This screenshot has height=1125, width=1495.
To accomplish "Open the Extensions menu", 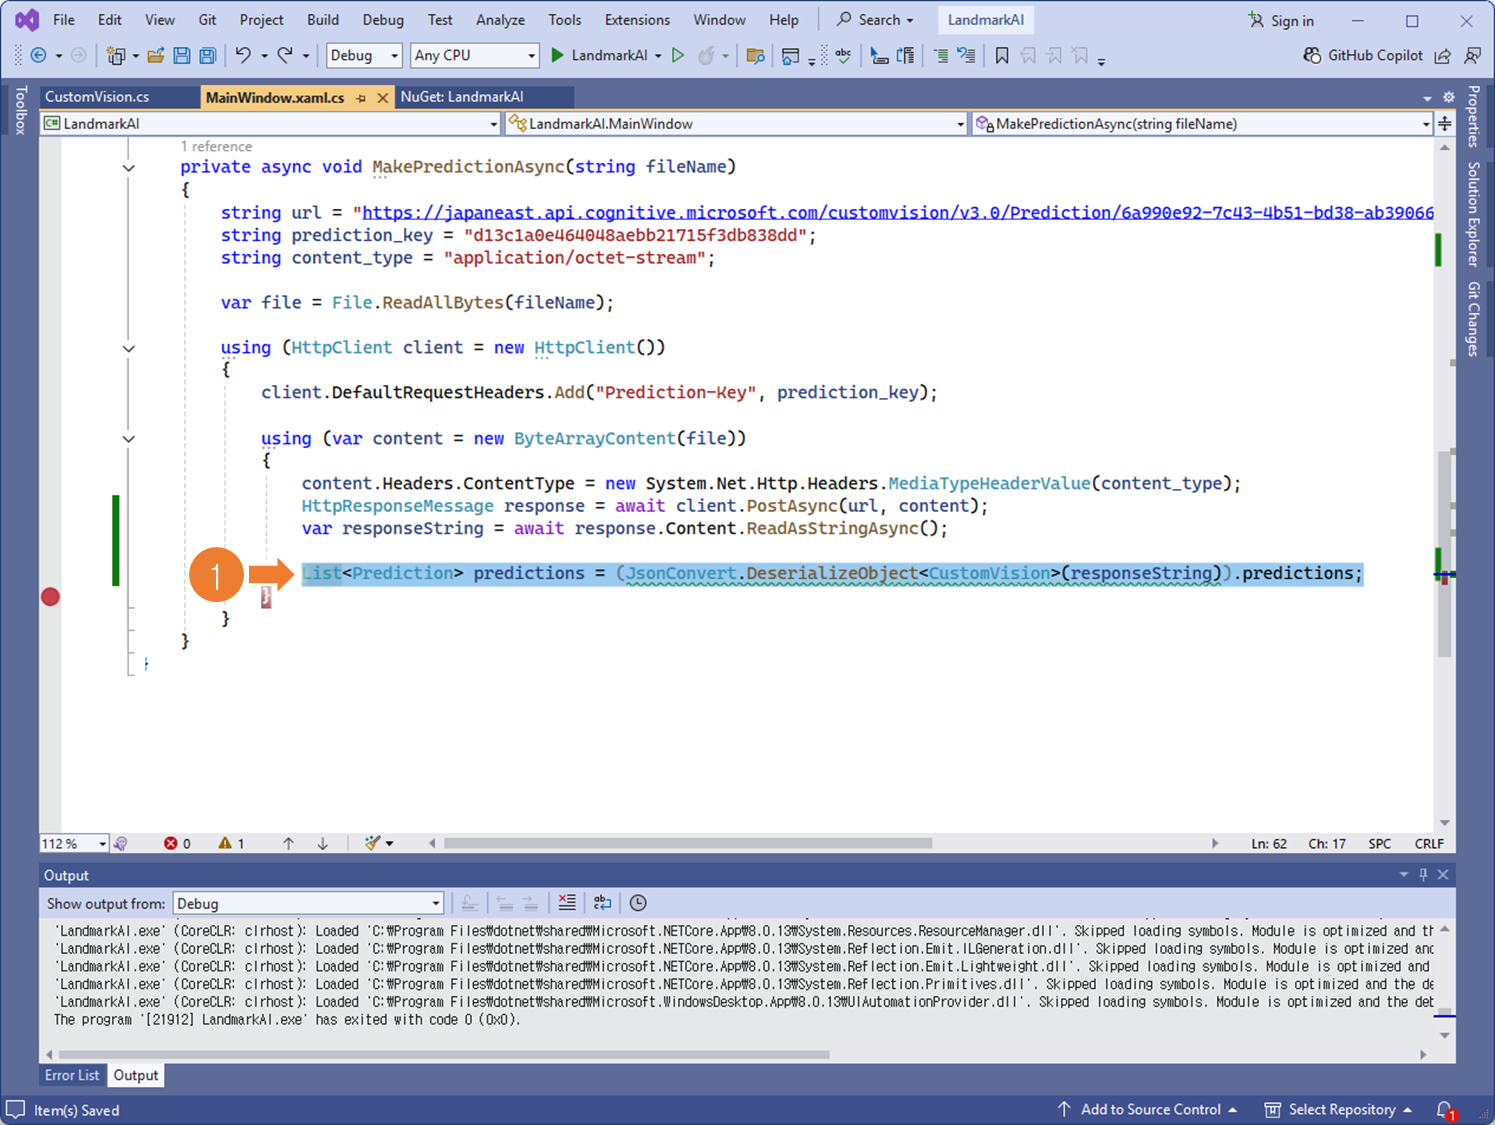I will tap(637, 20).
